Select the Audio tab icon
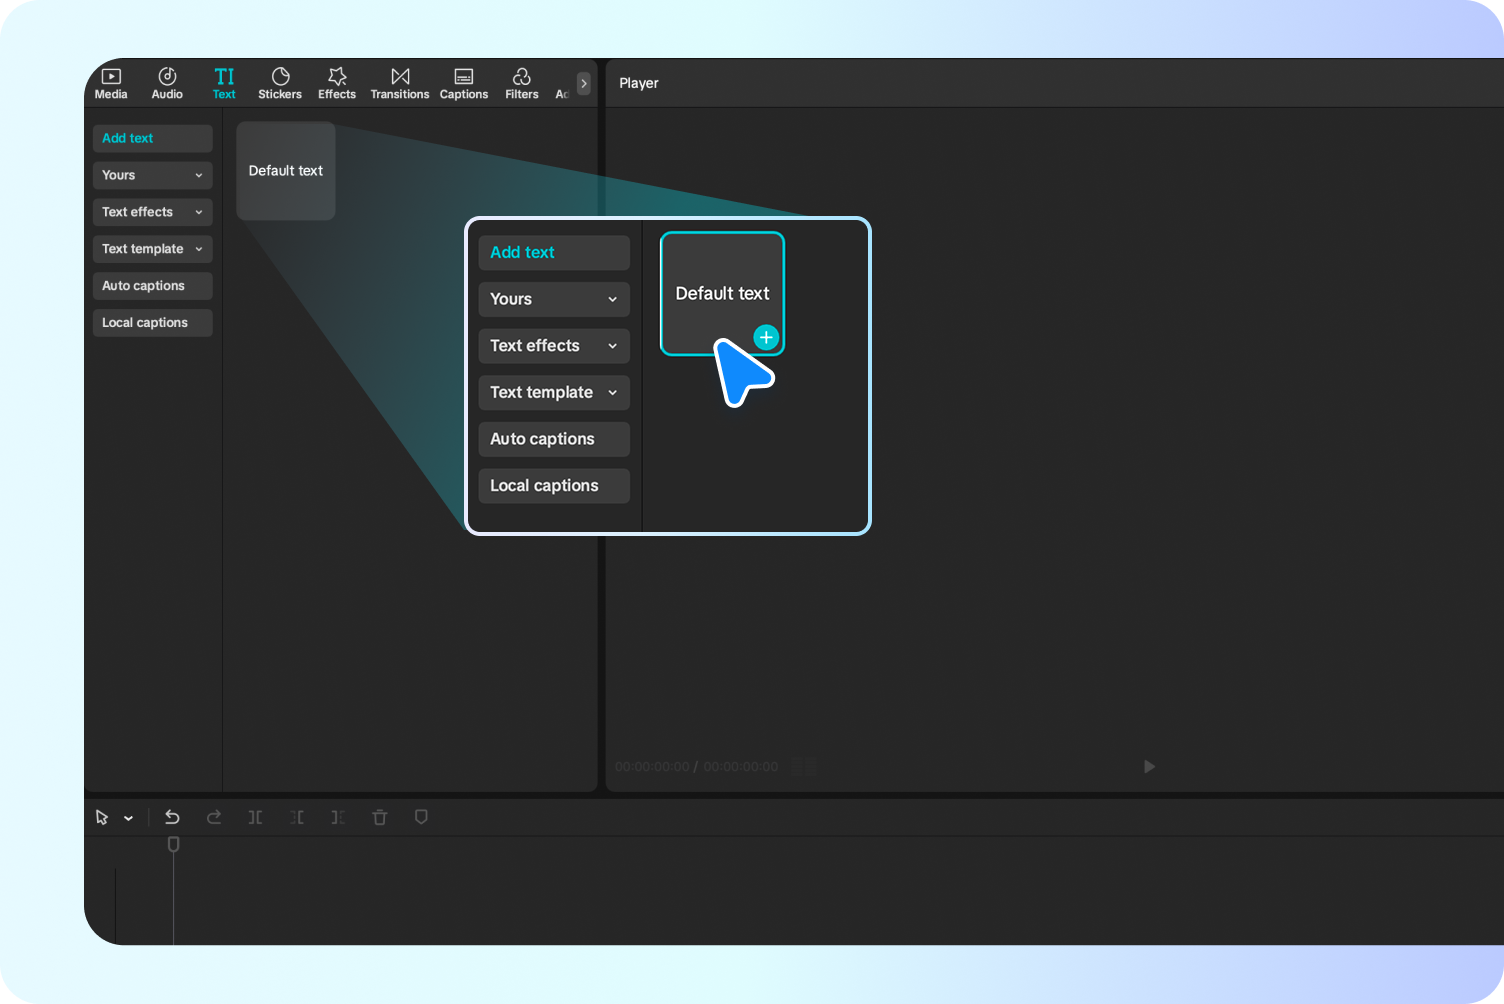The image size is (1504, 1004). click(x=166, y=82)
